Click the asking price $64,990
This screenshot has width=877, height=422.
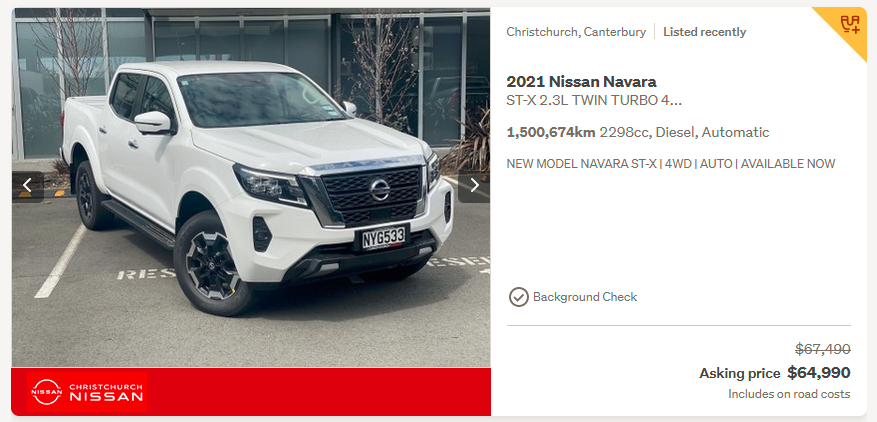click(x=819, y=373)
